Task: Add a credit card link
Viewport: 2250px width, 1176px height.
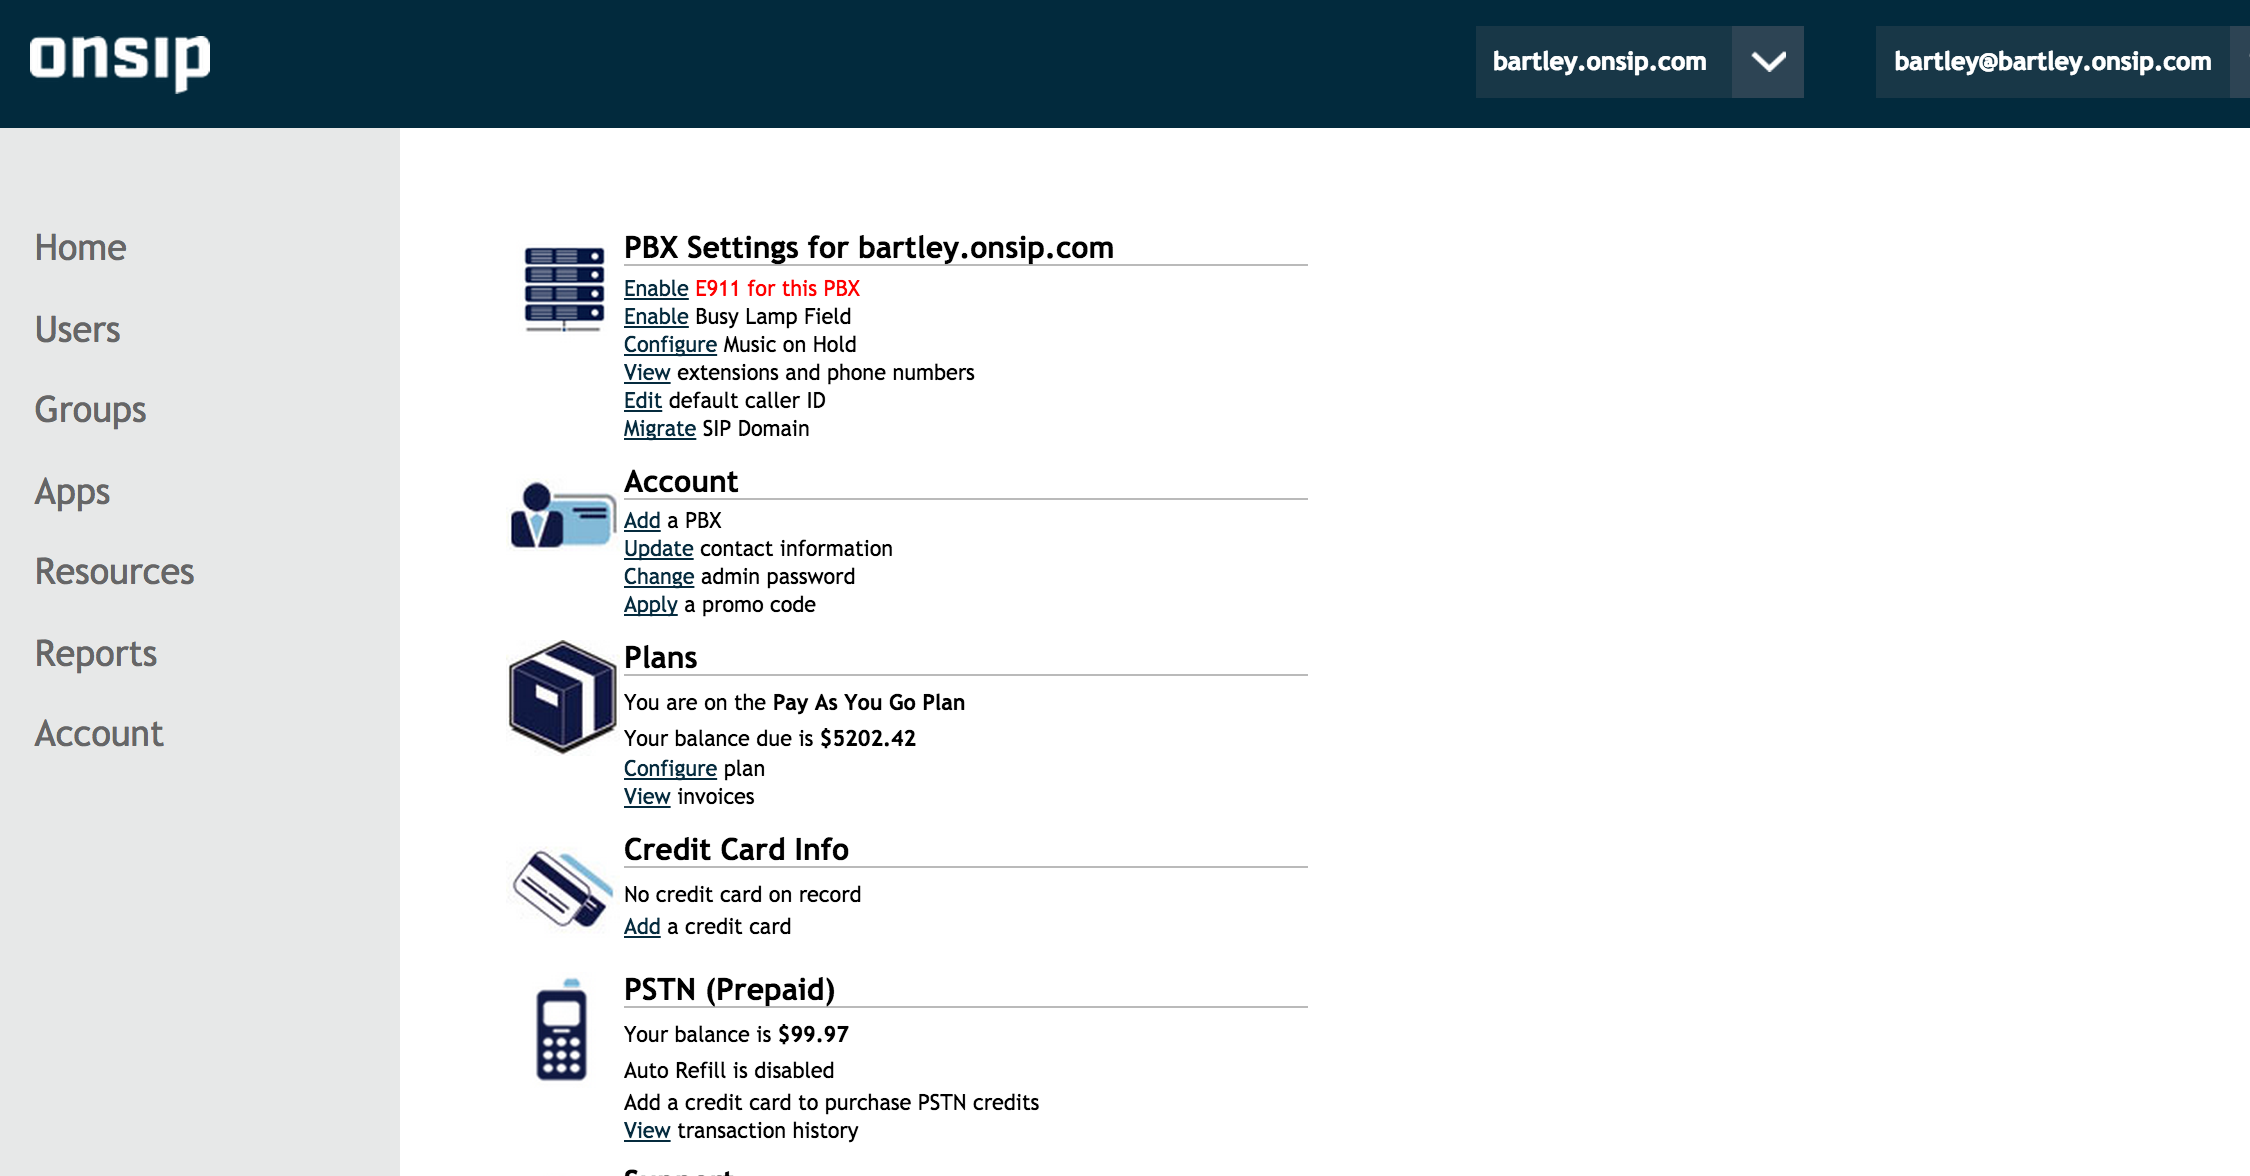Action: (642, 926)
